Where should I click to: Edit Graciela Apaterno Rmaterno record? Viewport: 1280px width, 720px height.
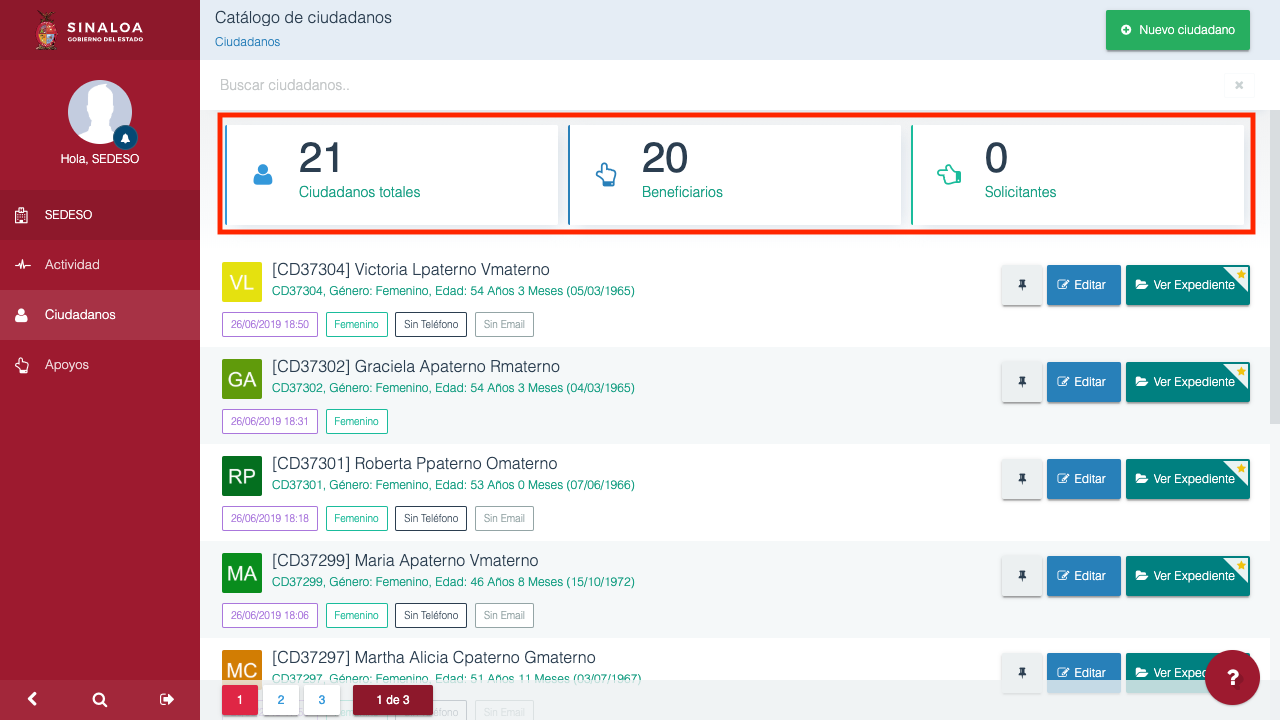click(1083, 382)
